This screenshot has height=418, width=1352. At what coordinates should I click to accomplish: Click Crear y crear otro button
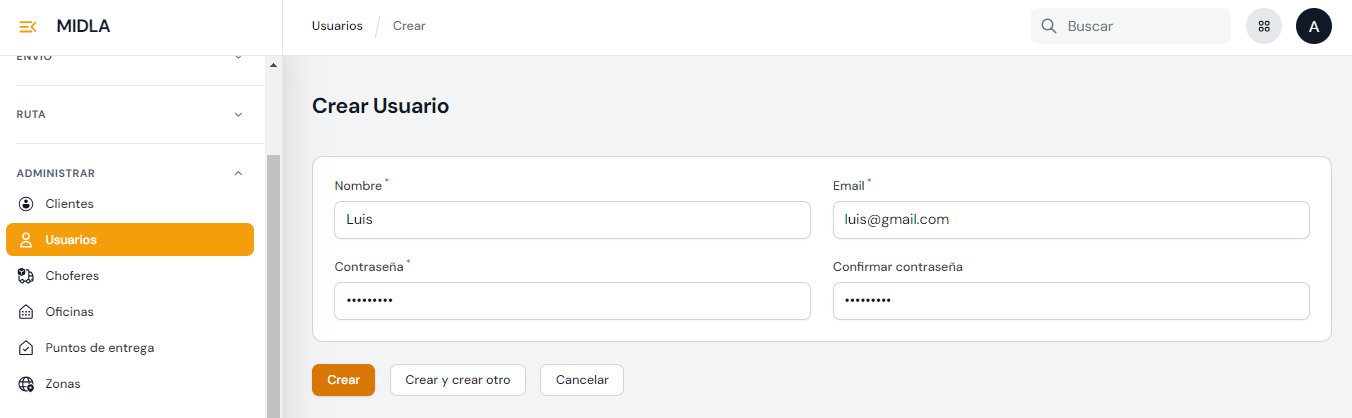point(457,380)
